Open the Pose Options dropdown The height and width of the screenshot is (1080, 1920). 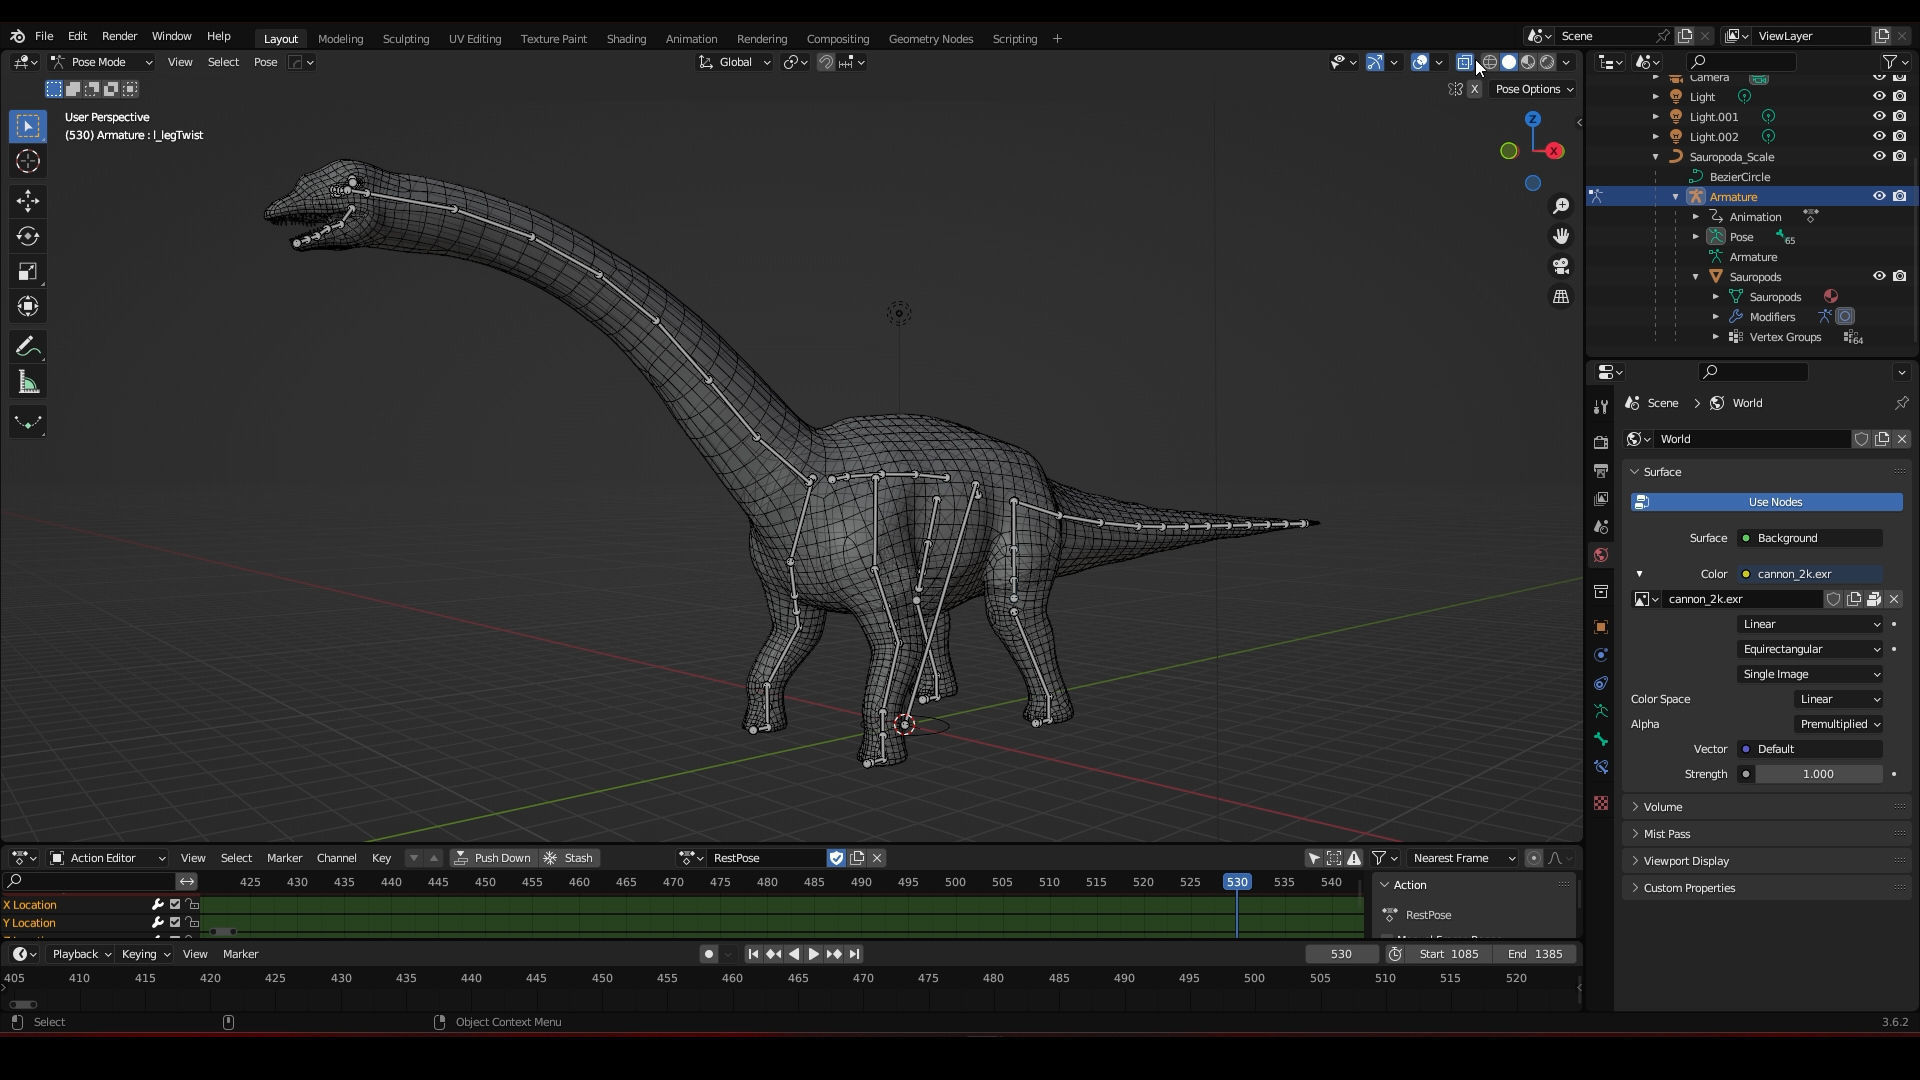pyautogui.click(x=1534, y=89)
